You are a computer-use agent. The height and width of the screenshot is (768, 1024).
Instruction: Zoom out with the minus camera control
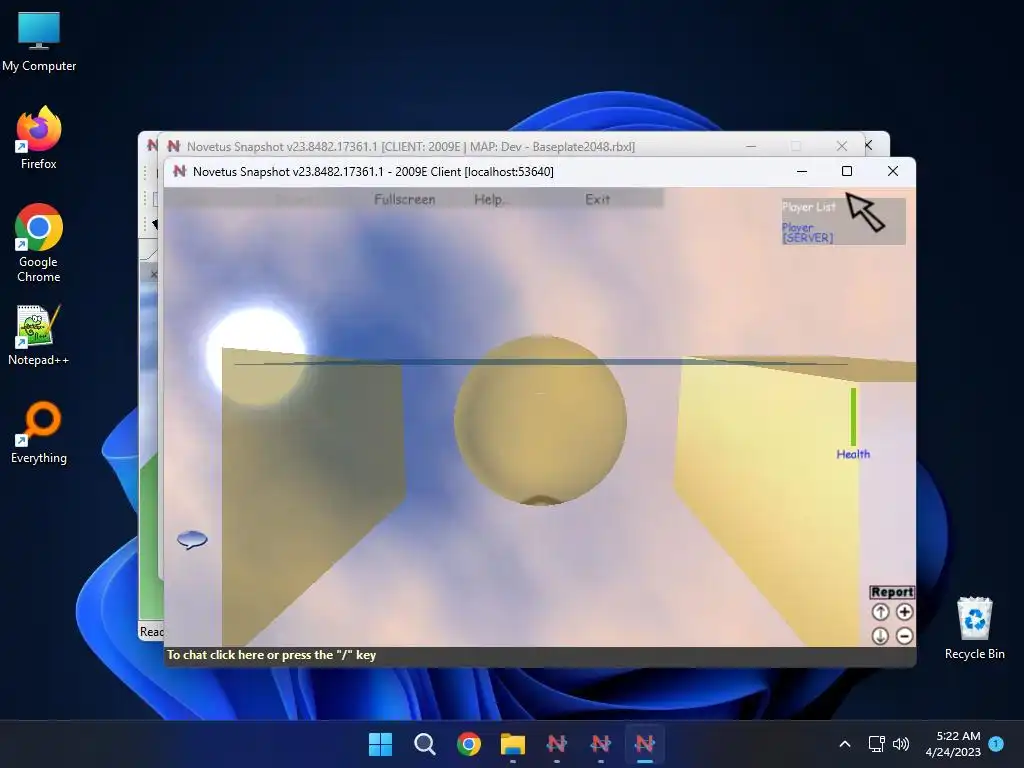(x=904, y=635)
